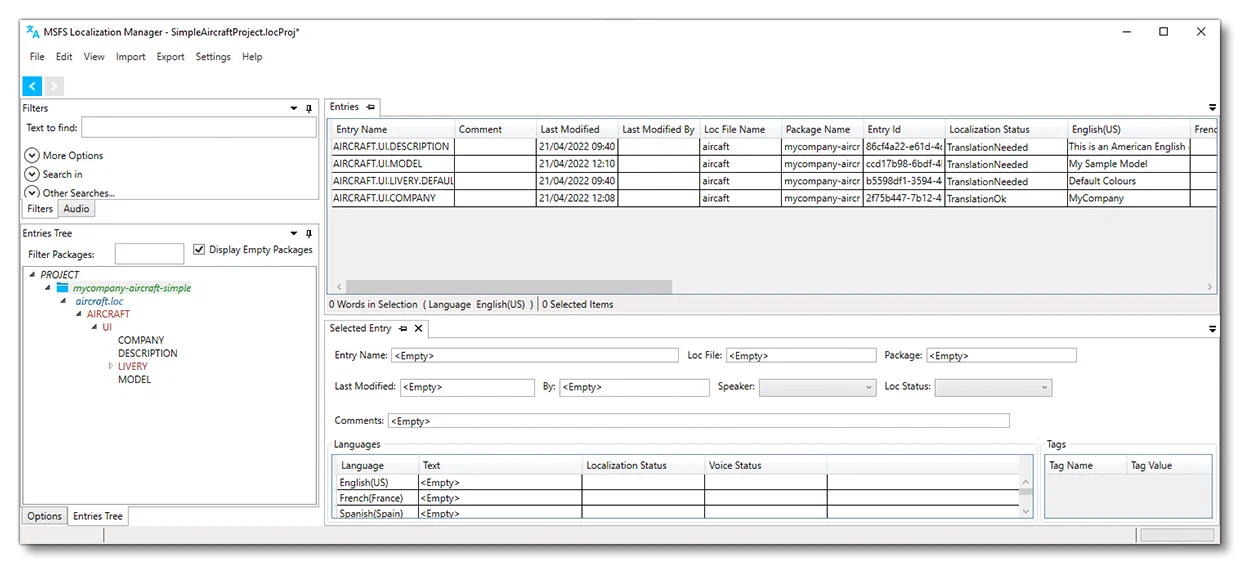Close the Selected Entry tab
The image size is (1240, 564).
tap(419, 328)
